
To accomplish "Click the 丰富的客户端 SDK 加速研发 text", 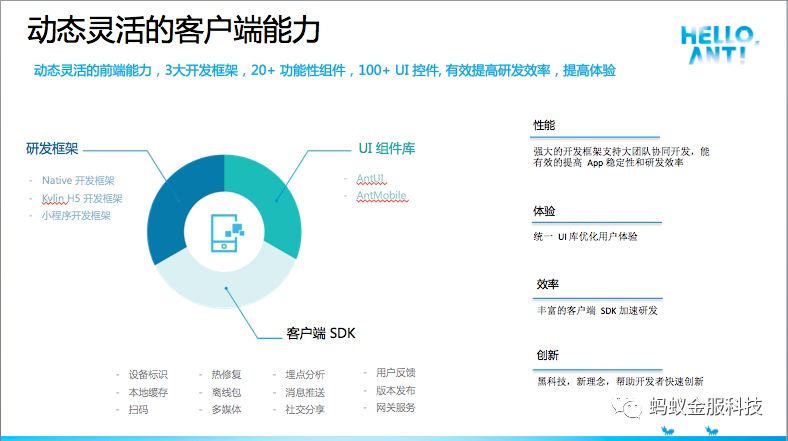I will [x=597, y=310].
